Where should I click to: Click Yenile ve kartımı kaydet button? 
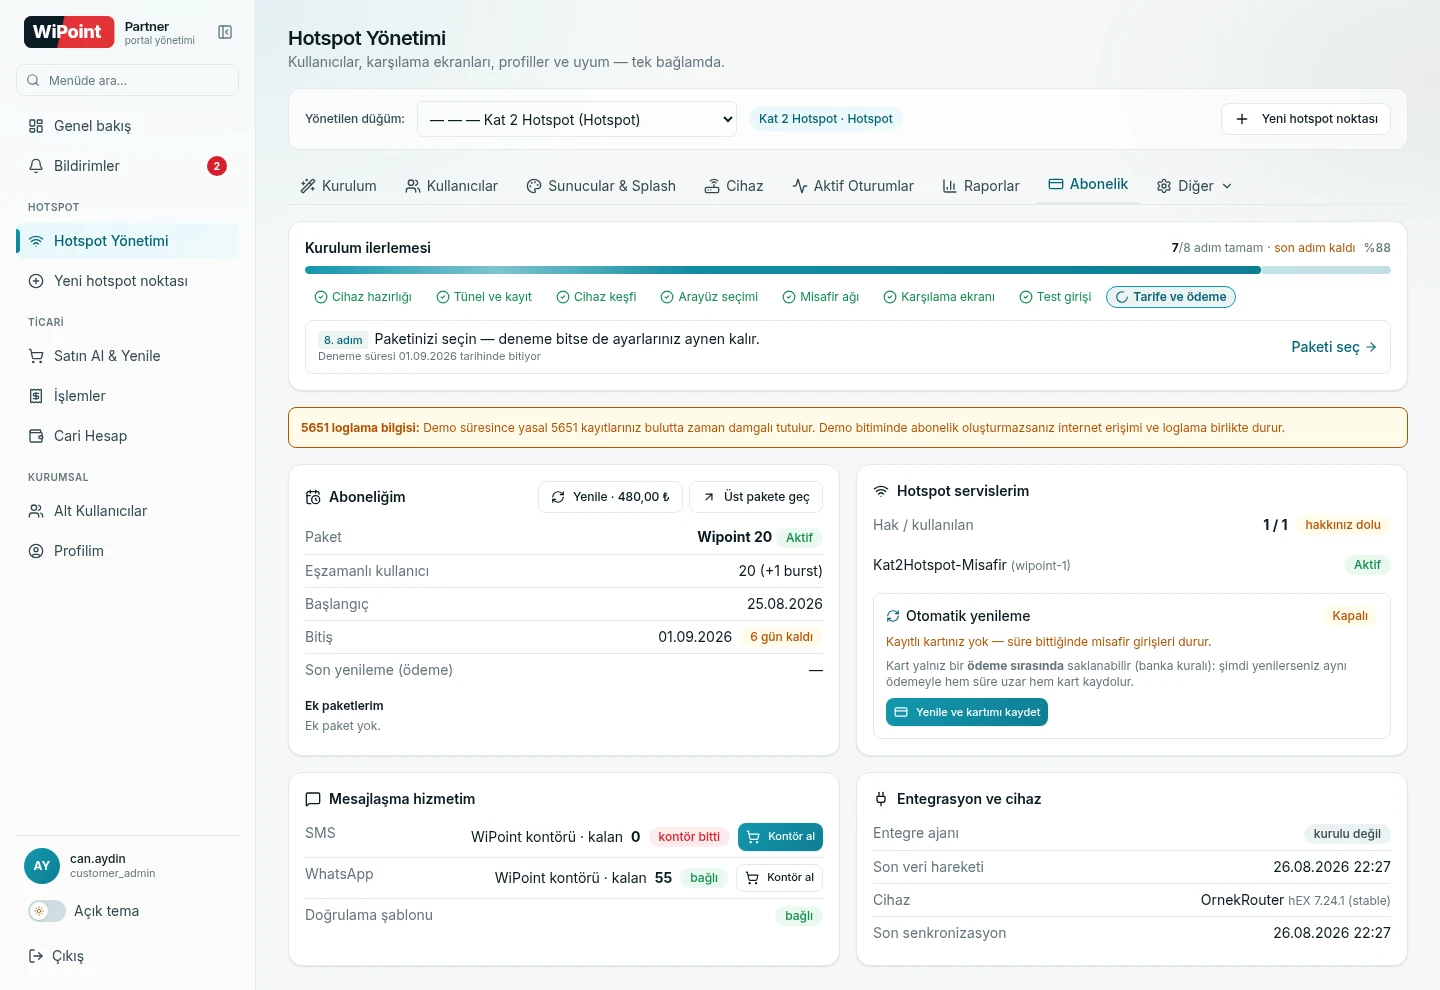[x=967, y=712]
